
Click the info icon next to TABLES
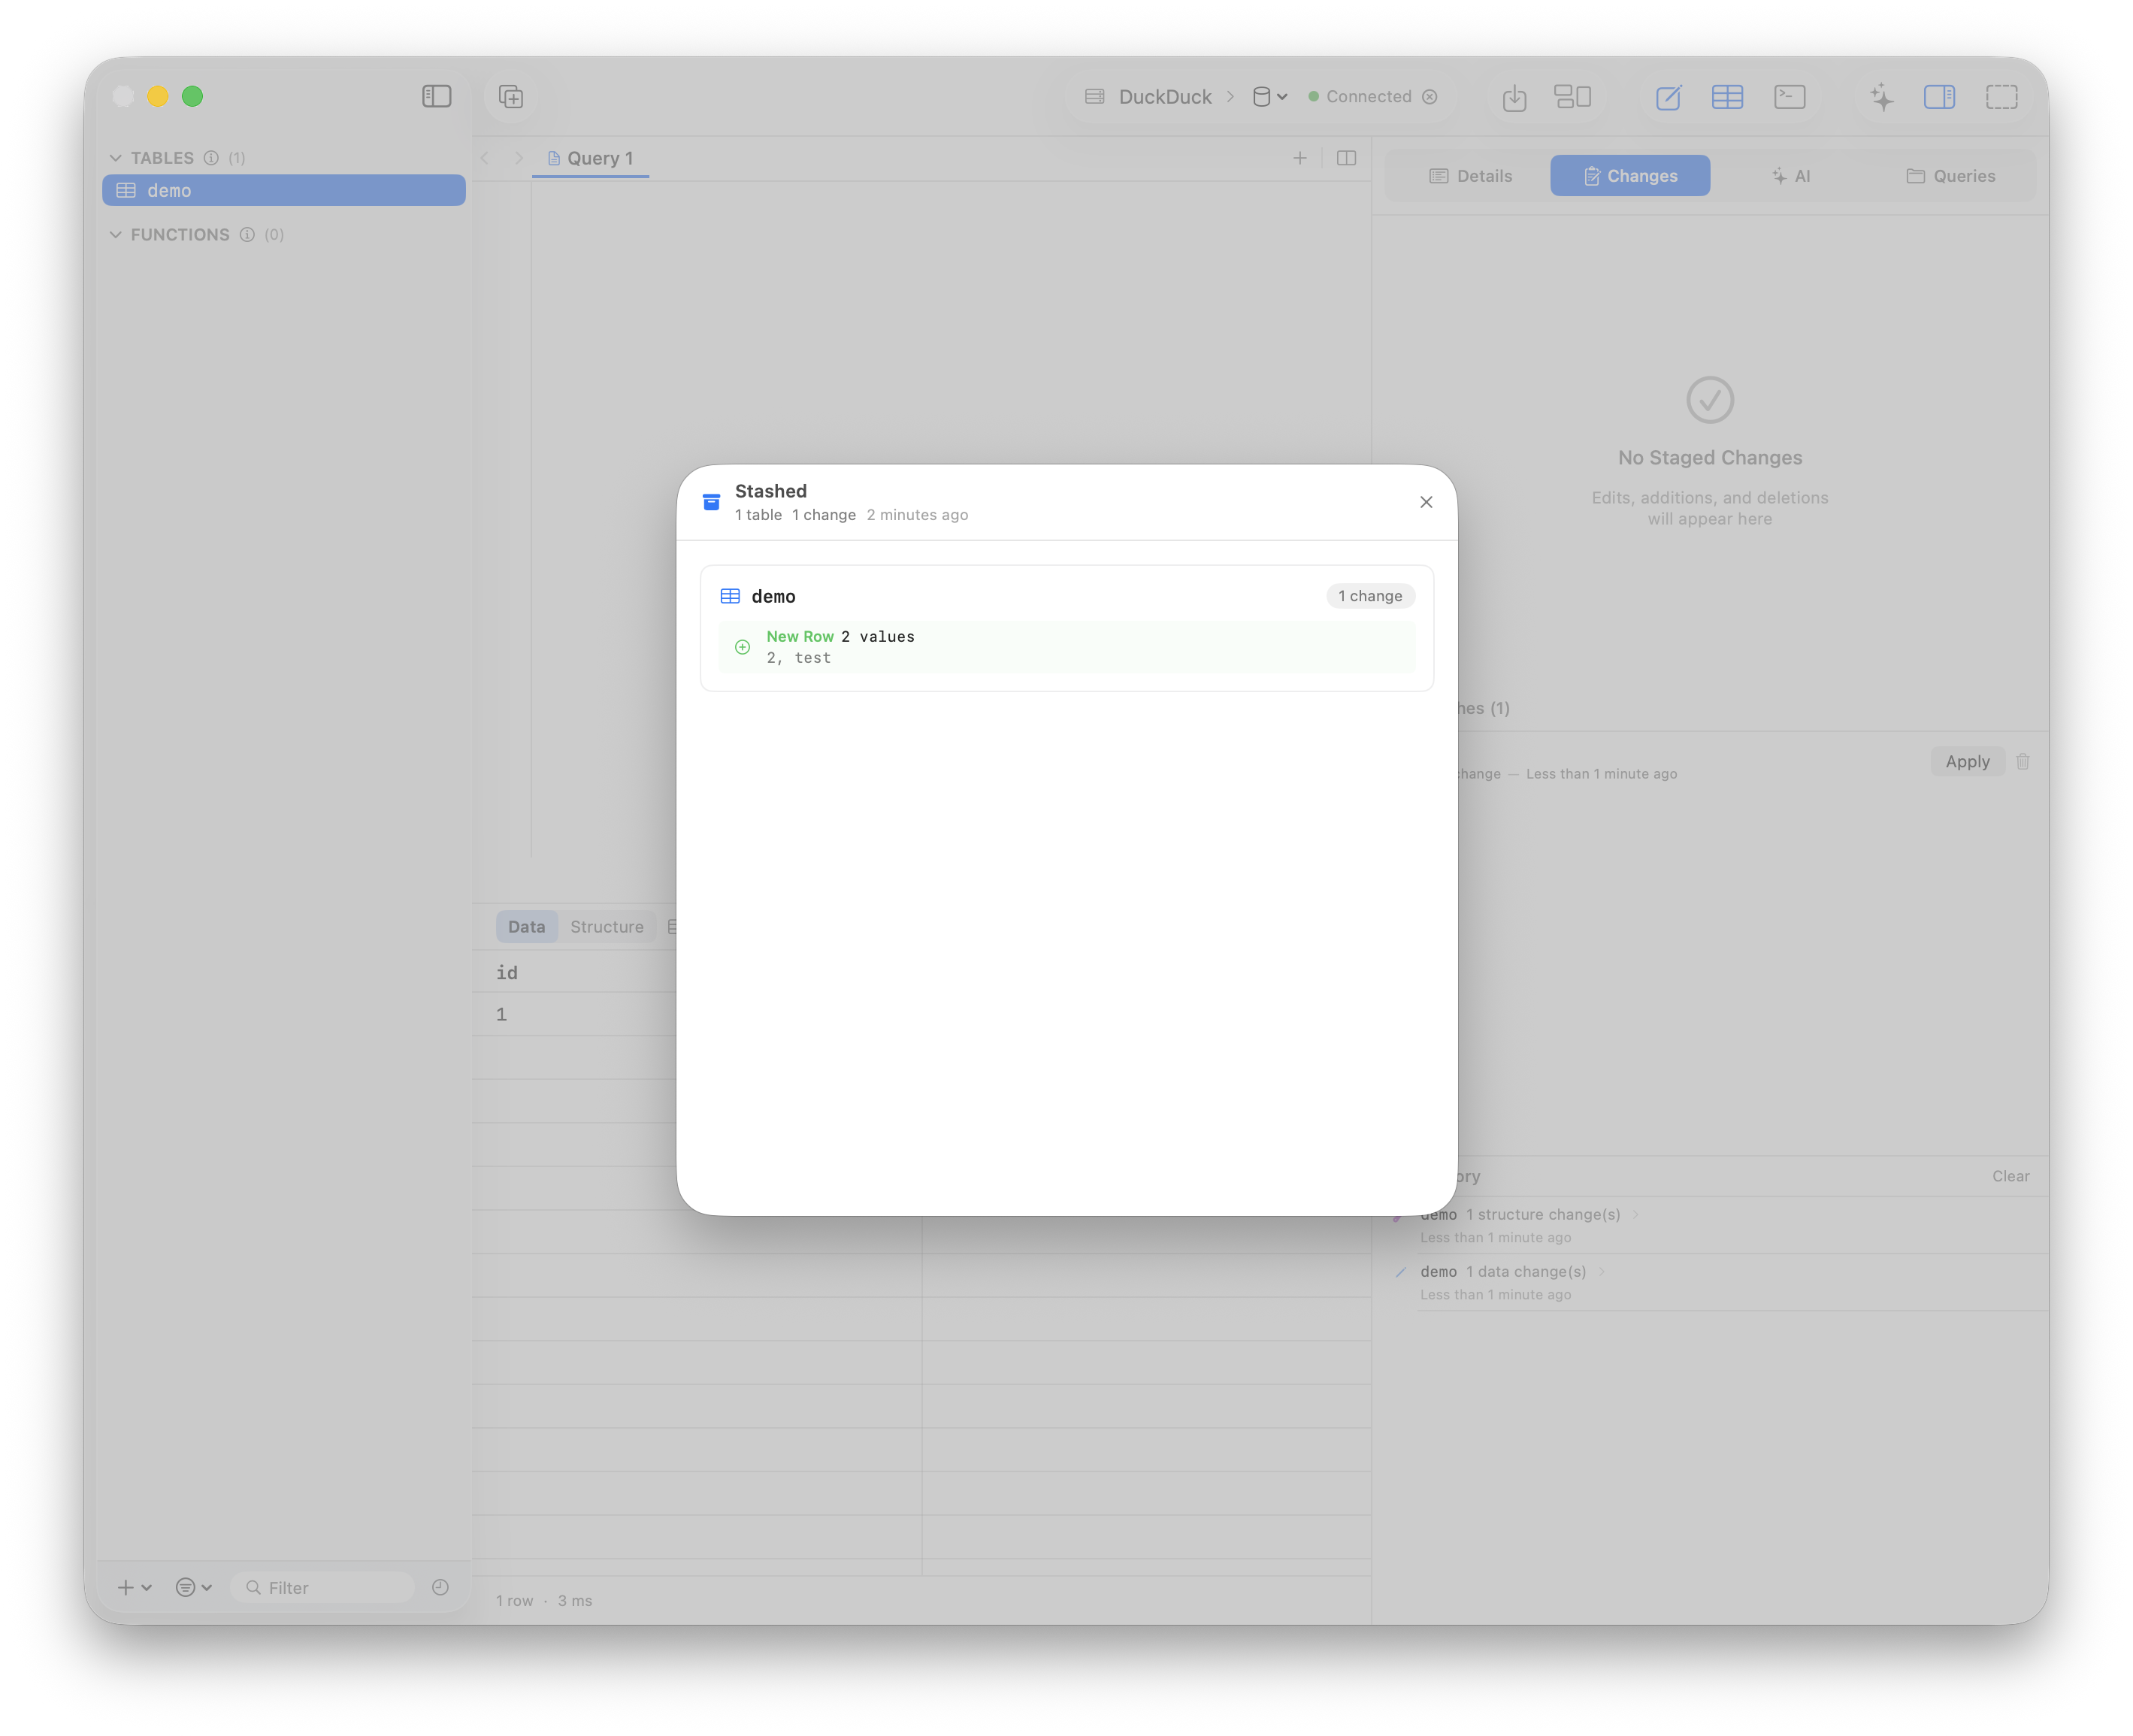pyautogui.click(x=211, y=158)
